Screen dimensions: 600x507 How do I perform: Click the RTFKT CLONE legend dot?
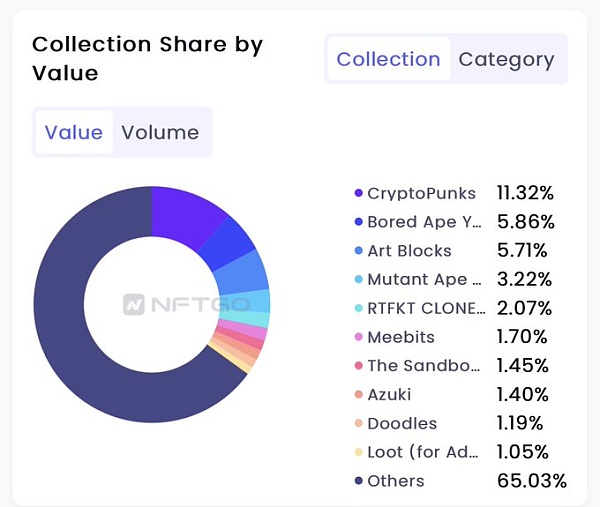[x=358, y=308]
